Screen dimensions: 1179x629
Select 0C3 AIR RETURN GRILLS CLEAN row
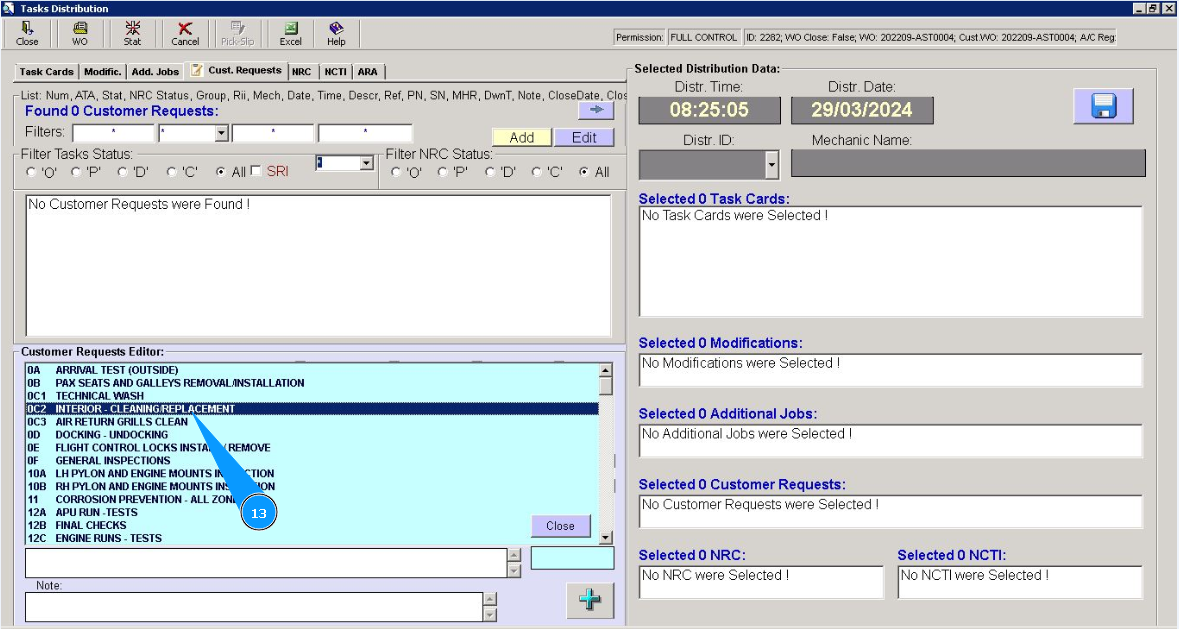click(x=312, y=422)
